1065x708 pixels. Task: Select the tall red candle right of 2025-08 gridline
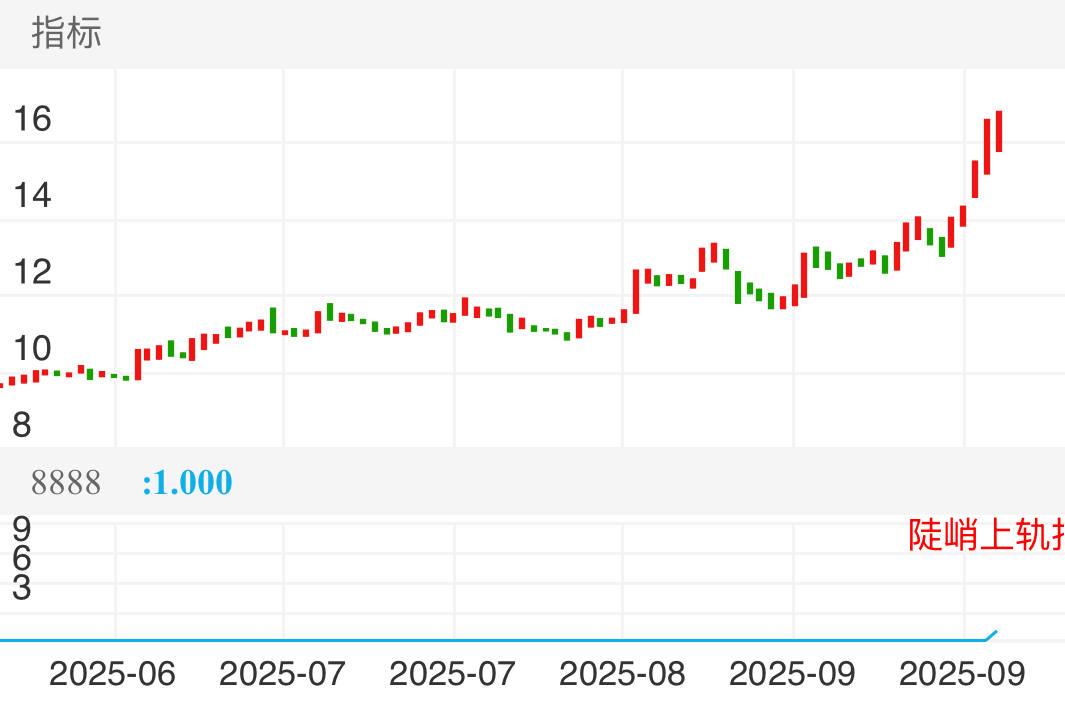tap(636, 291)
